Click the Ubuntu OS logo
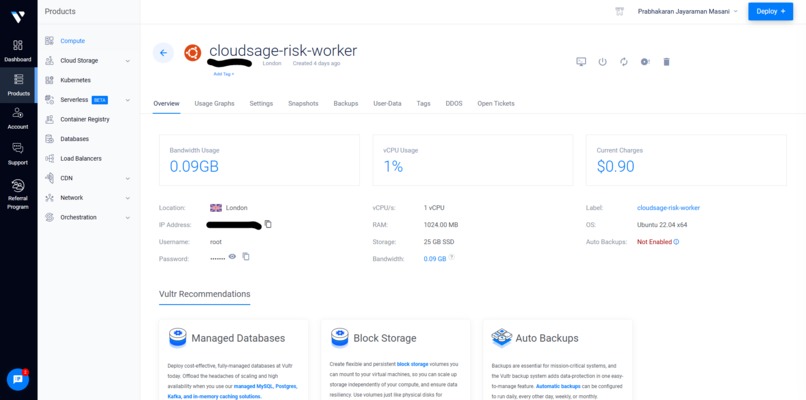 (x=193, y=52)
